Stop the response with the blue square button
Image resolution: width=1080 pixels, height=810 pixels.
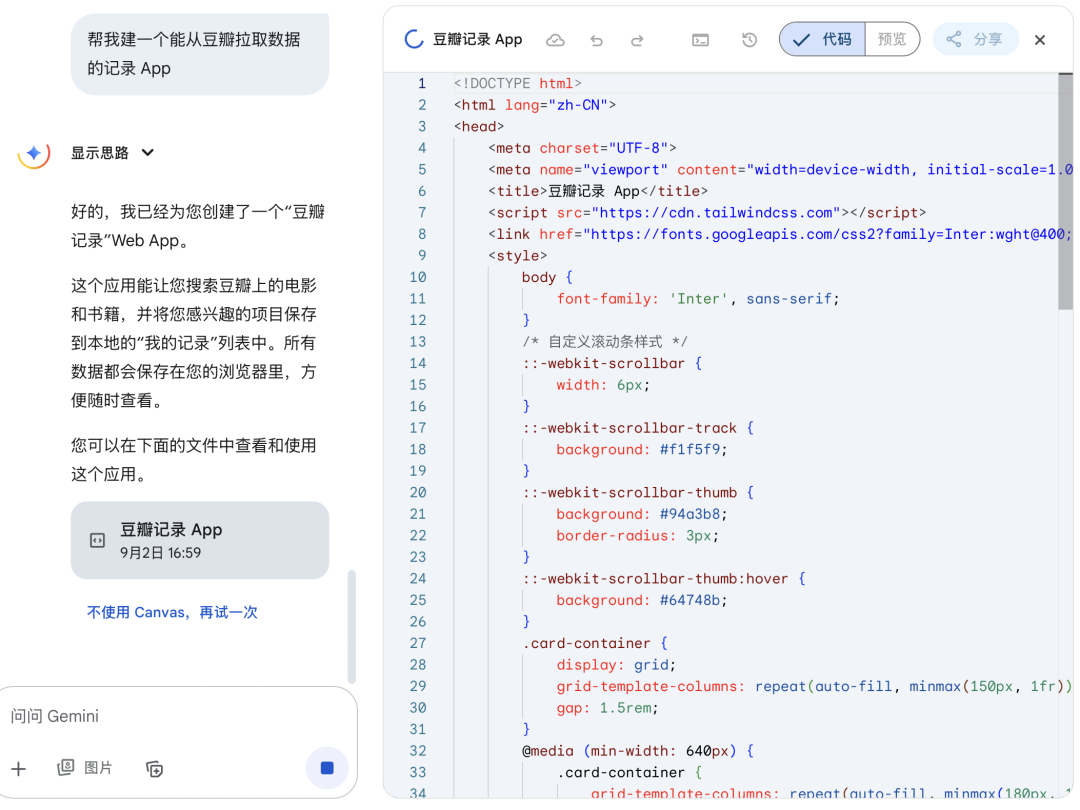(x=327, y=768)
